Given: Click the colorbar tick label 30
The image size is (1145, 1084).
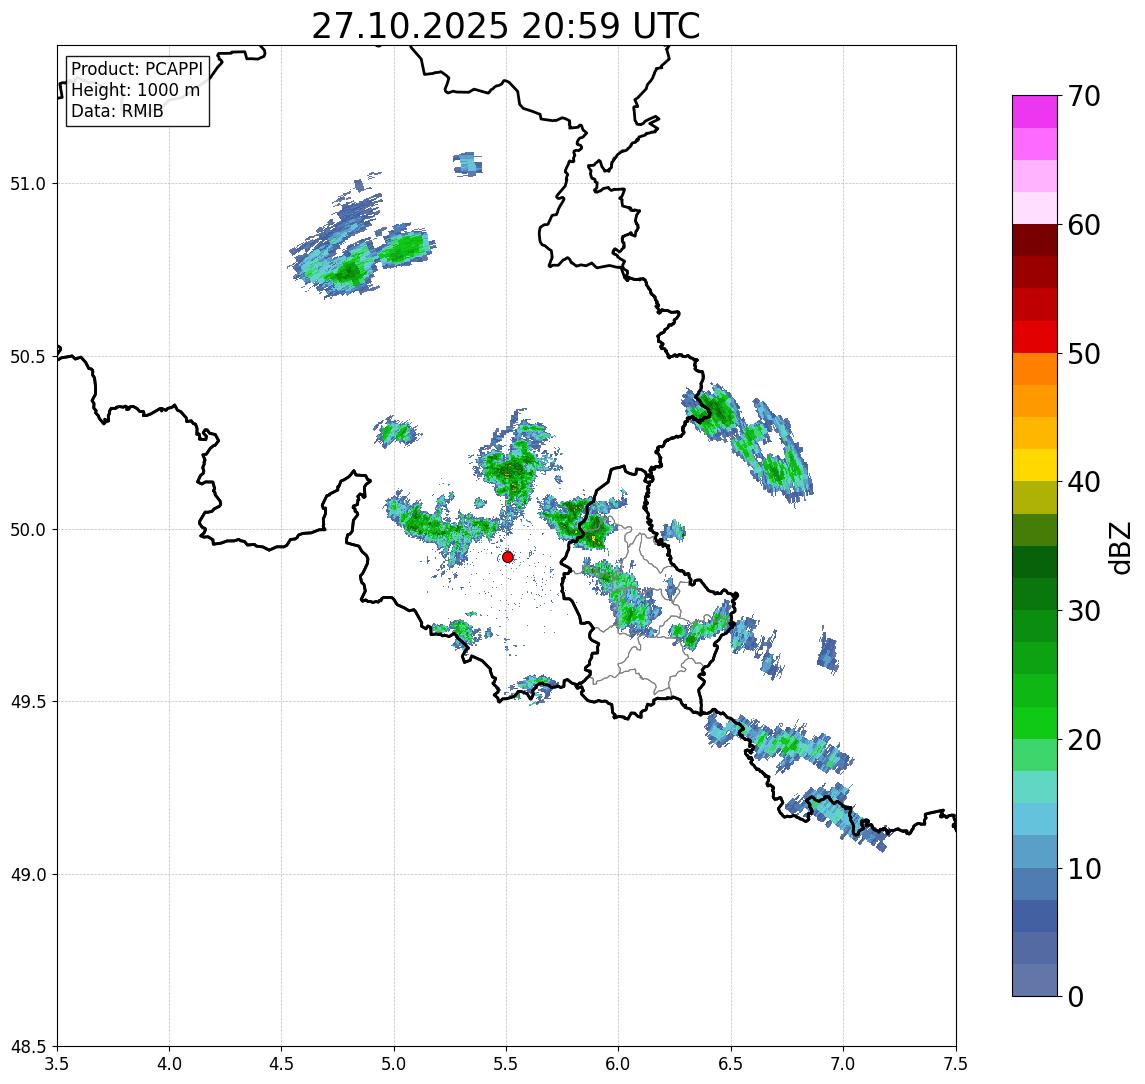Looking at the screenshot, I should tap(1084, 611).
